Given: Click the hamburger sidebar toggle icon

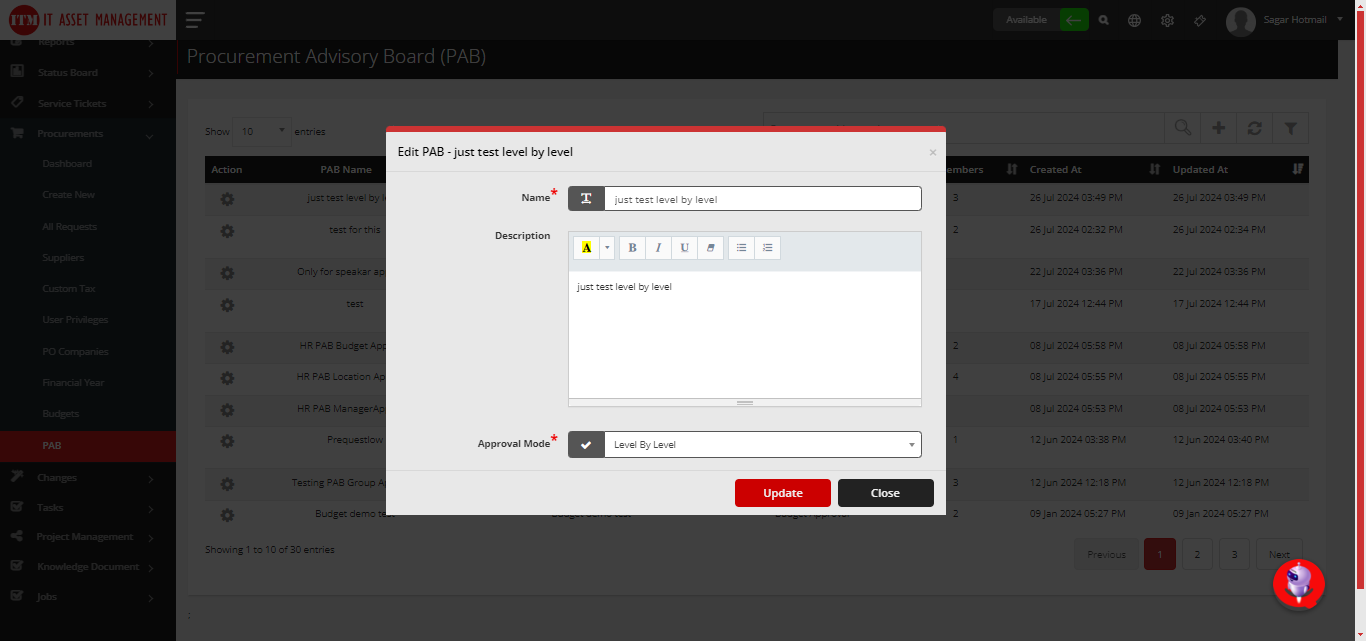Looking at the screenshot, I should tap(194, 20).
